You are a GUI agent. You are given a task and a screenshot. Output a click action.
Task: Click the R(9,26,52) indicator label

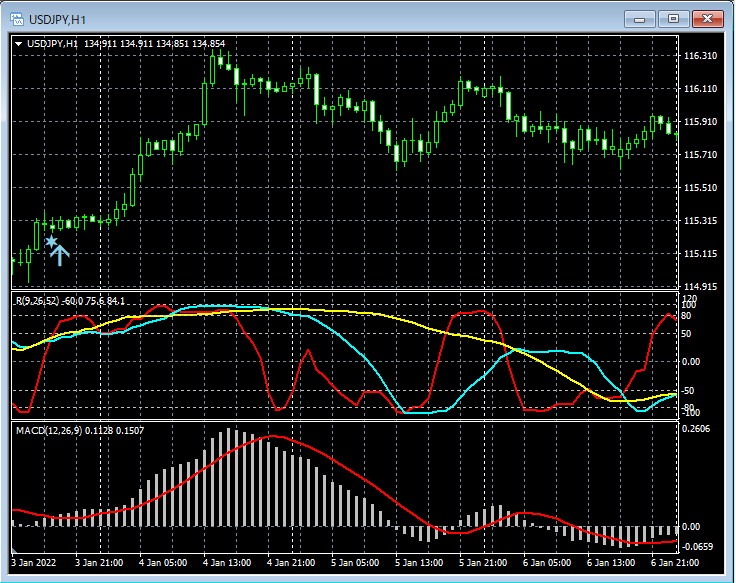(38, 300)
